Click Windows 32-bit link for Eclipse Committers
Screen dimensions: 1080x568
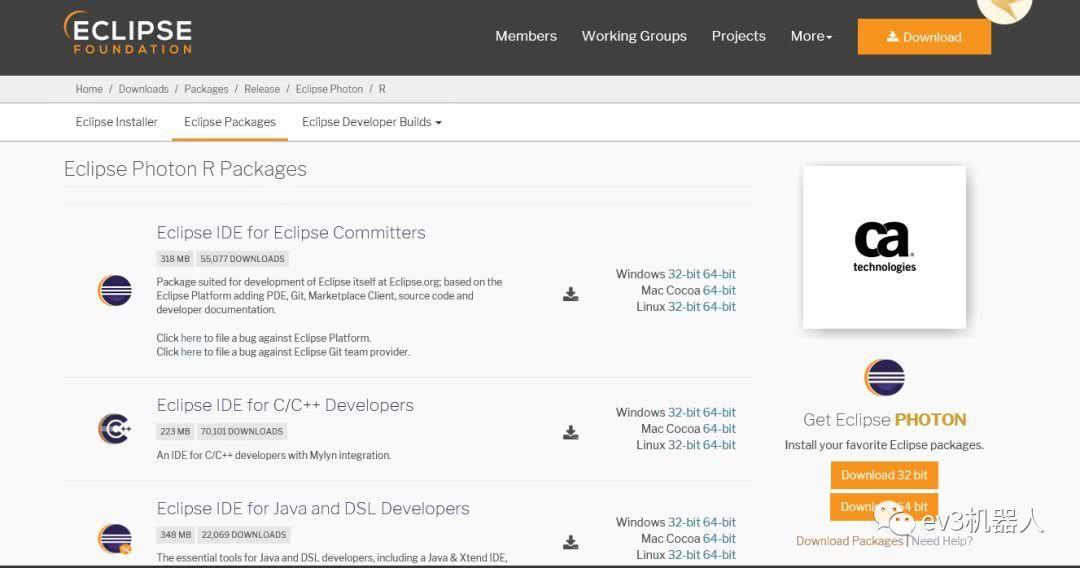(684, 274)
